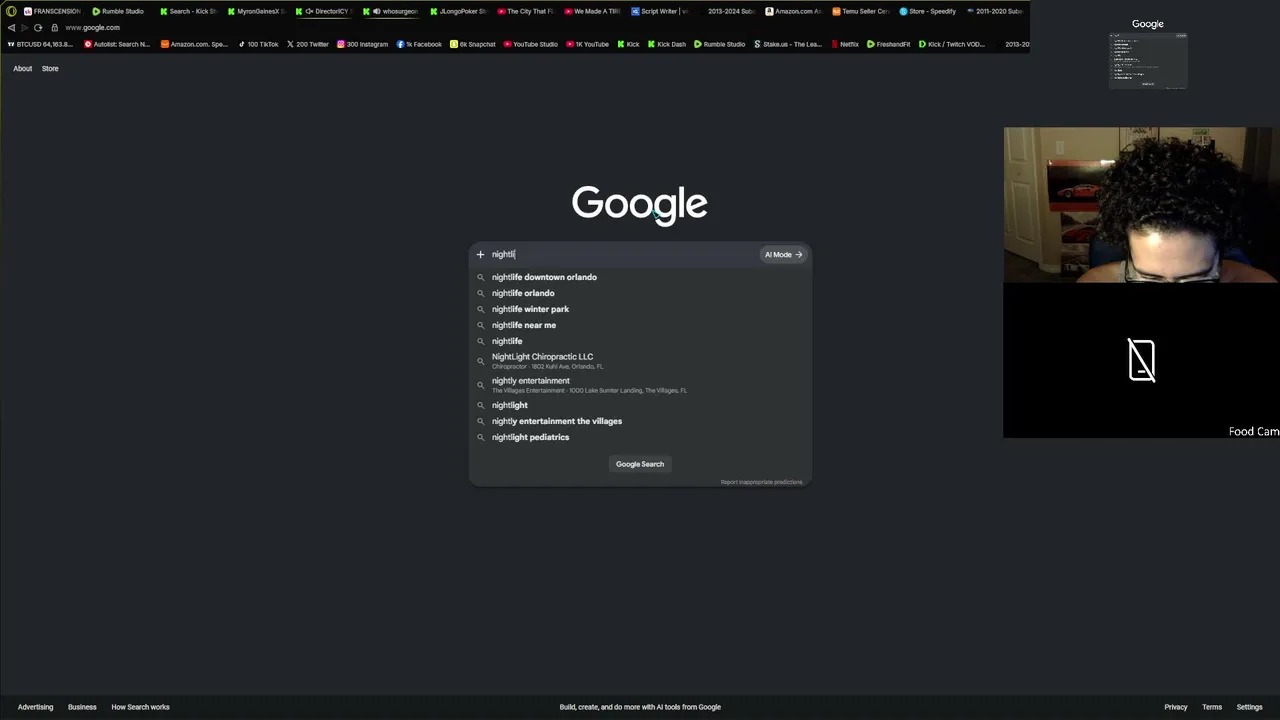Switch to the FRANSCENSION tab

tap(52, 11)
